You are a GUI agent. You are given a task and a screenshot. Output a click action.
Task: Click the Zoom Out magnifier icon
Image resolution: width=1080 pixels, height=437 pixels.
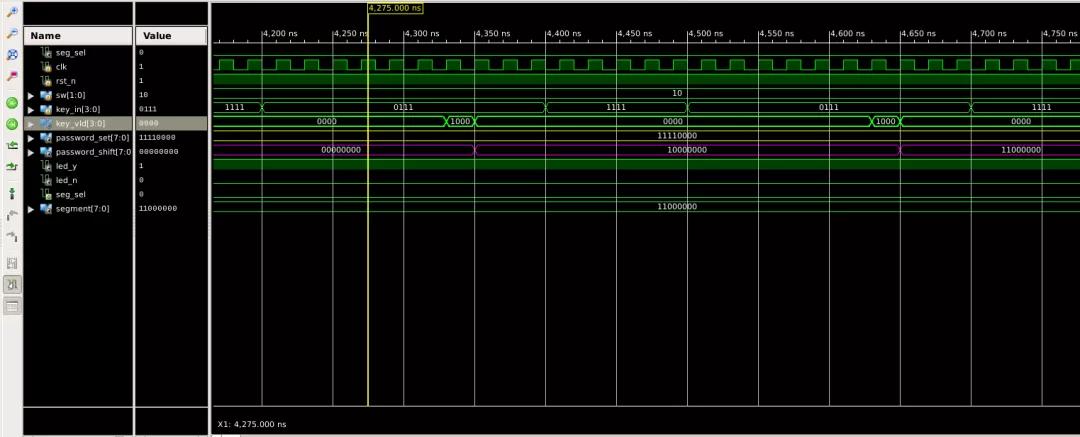[x=12, y=33]
